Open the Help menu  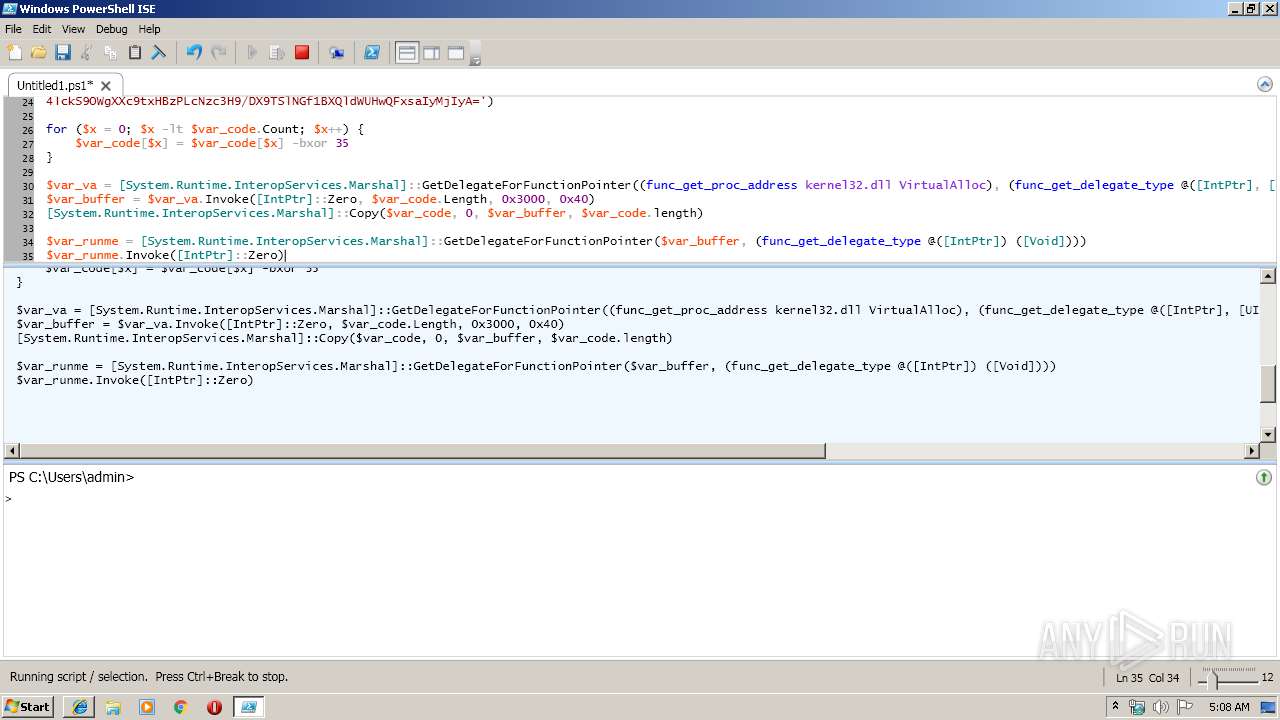149,29
